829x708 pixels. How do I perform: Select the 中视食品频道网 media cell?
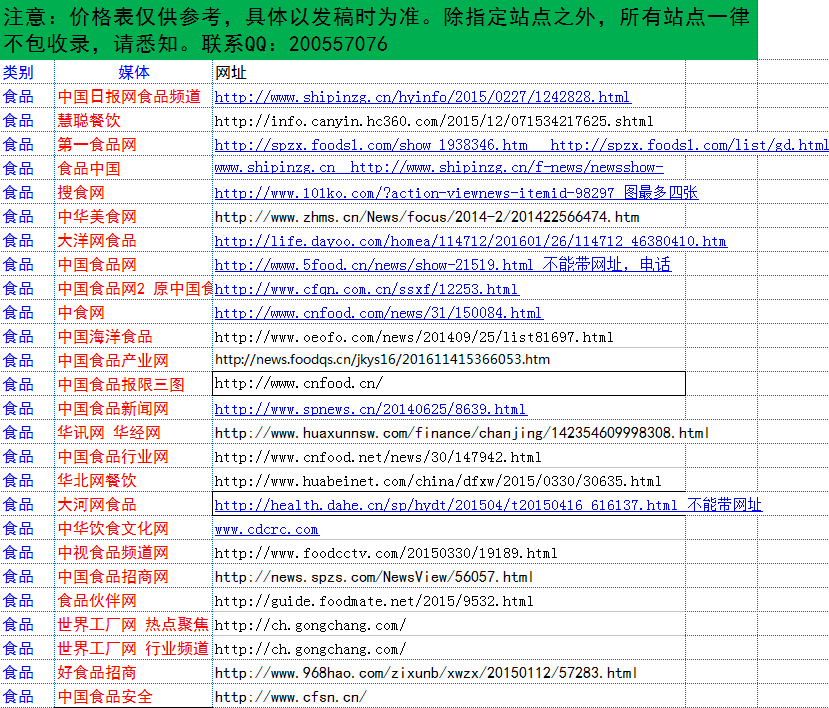point(133,553)
